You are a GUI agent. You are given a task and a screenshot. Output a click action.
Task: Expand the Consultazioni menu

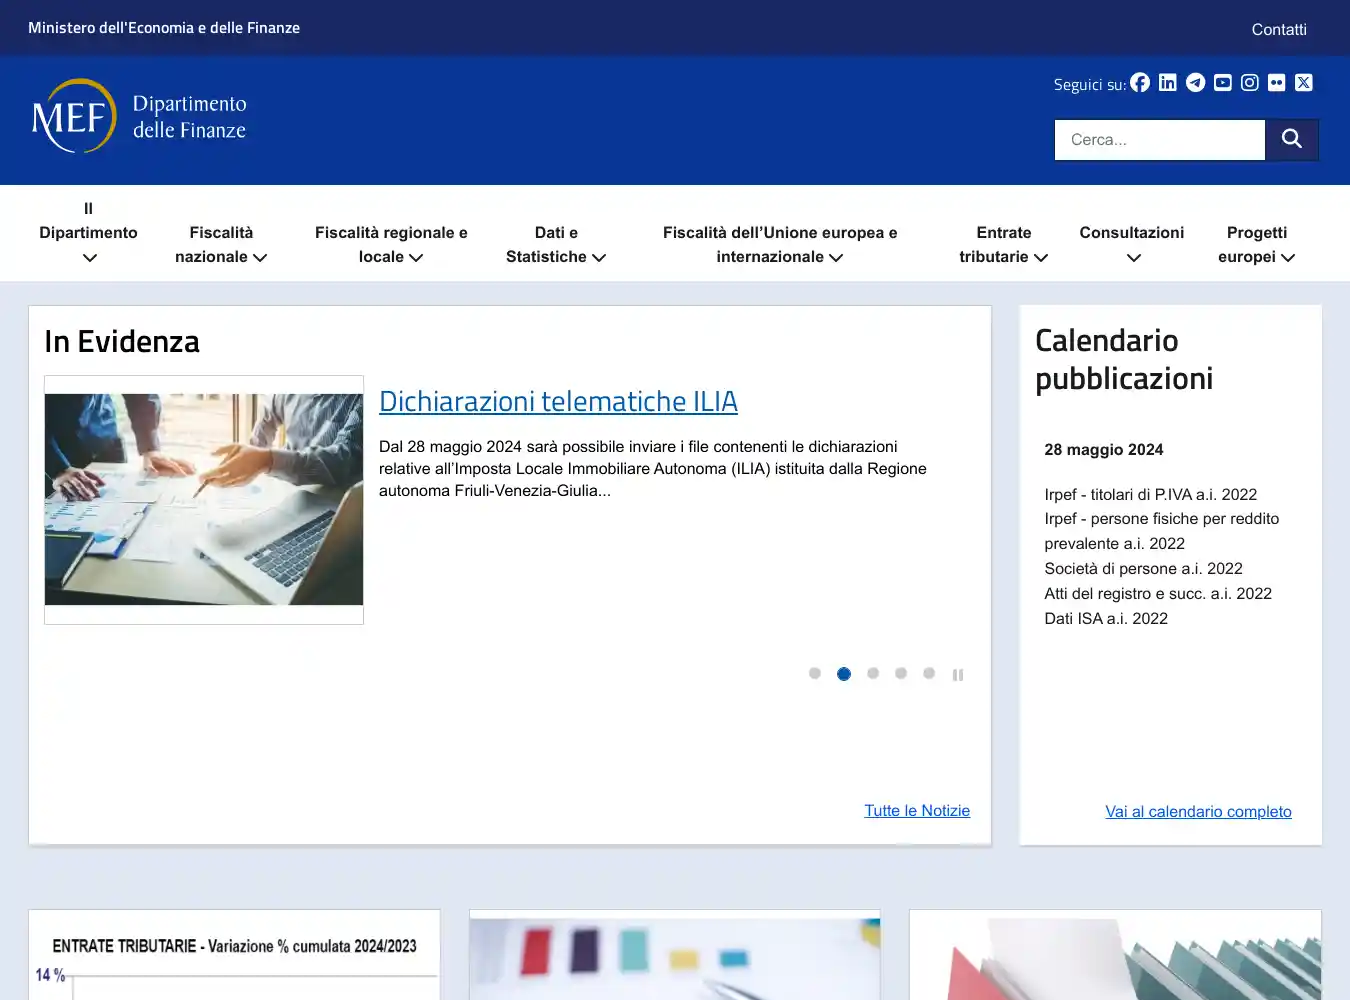tap(1132, 245)
